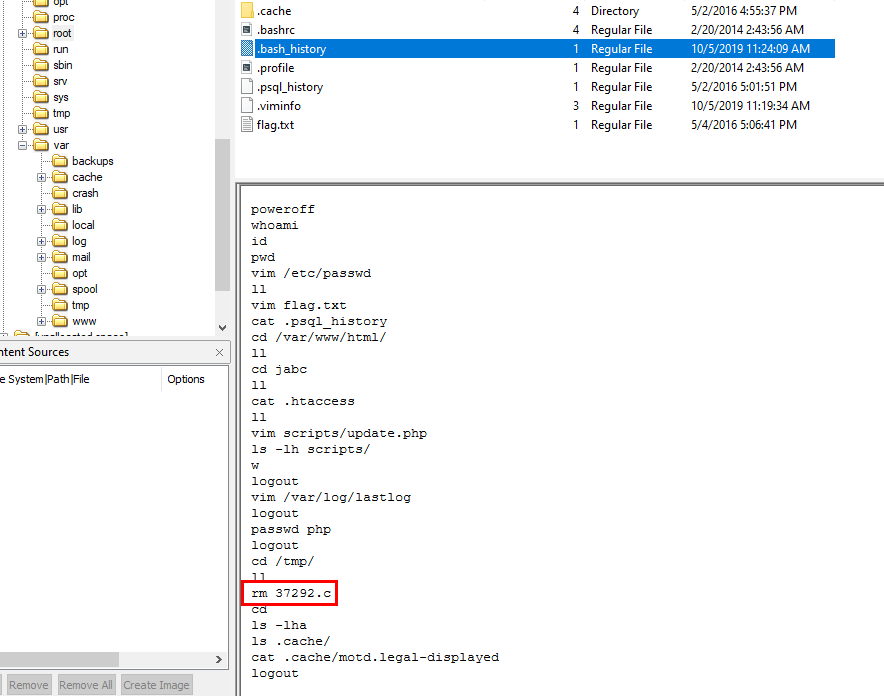This screenshot has height=696, width=884.
Task: Click the evidence tree vertical scrollbar thumb
Action: 222,215
